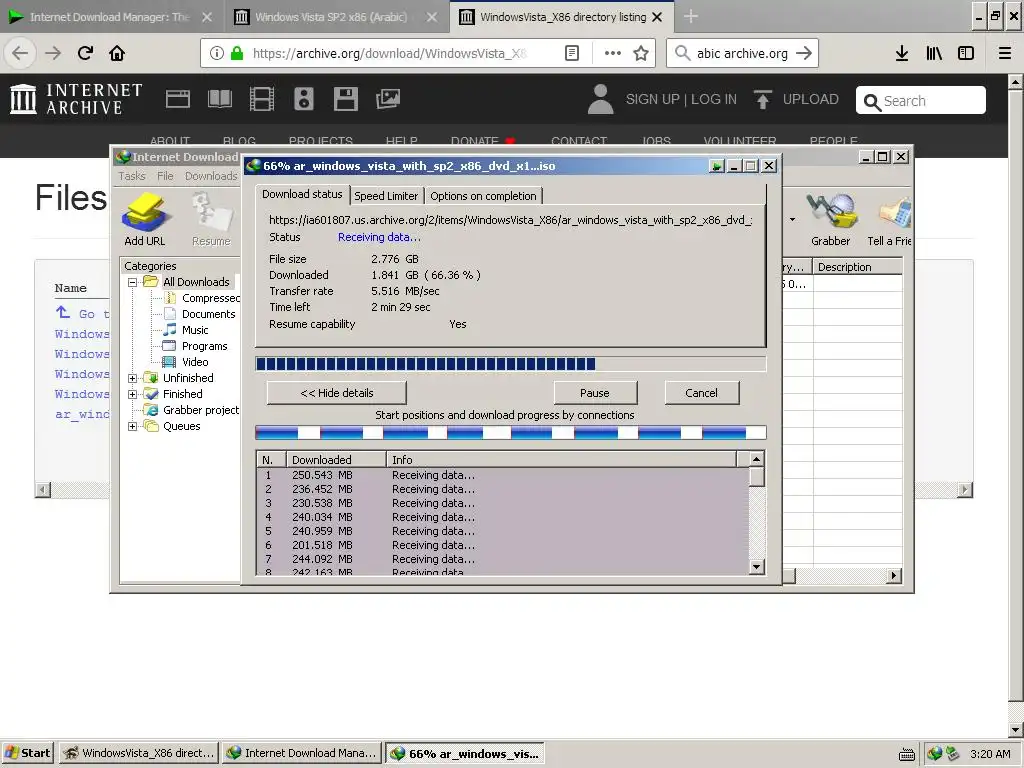Image resolution: width=1024 pixels, height=768 pixels.
Task: Expand the Queues category
Action: (133, 426)
